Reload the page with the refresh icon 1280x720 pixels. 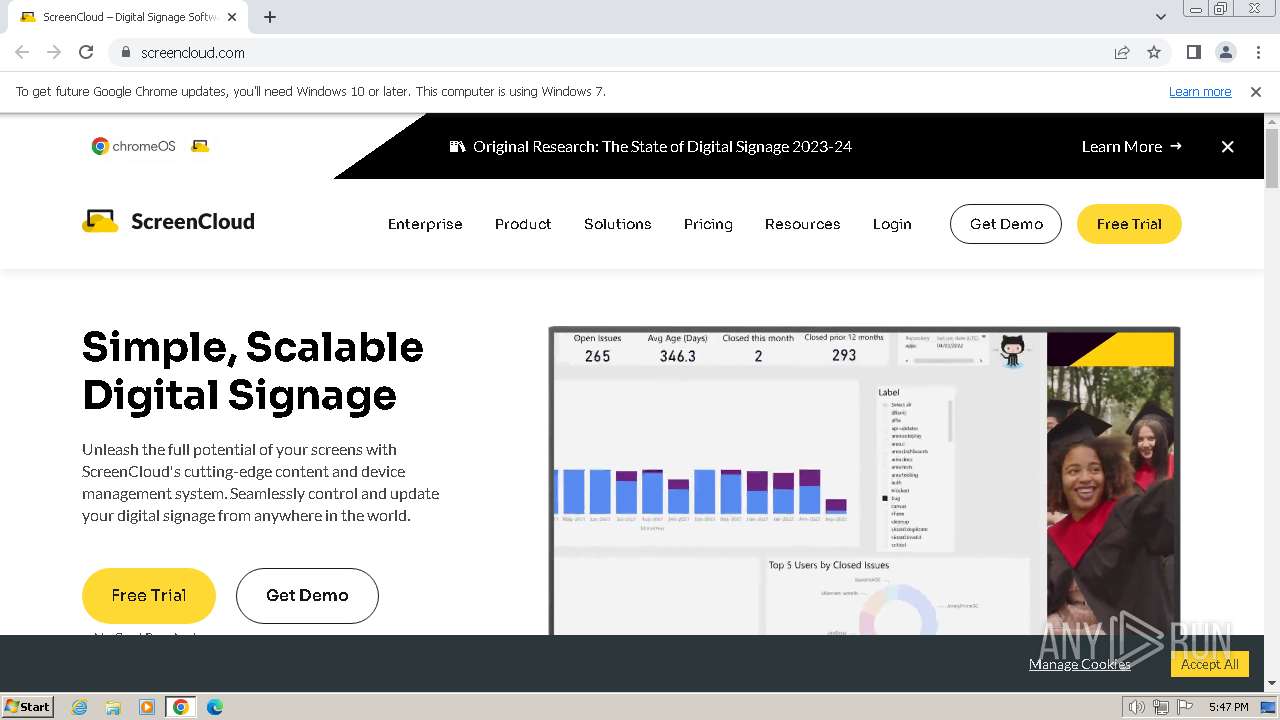pyautogui.click(x=86, y=52)
